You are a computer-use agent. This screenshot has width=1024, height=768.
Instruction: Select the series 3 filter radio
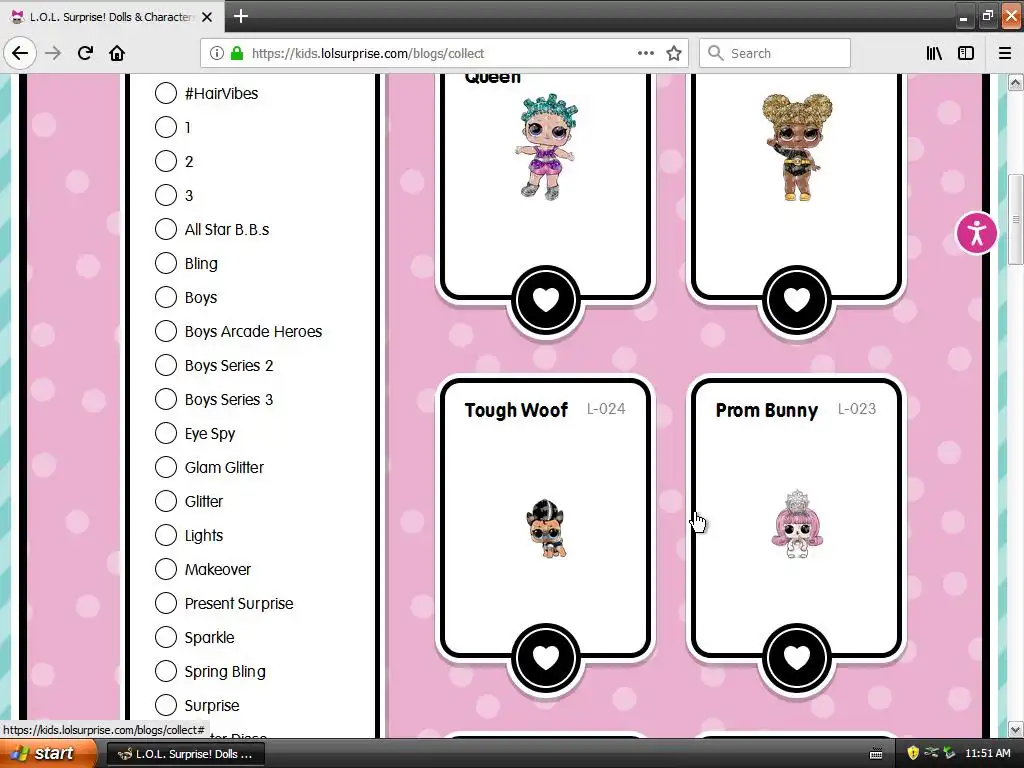[166, 195]
